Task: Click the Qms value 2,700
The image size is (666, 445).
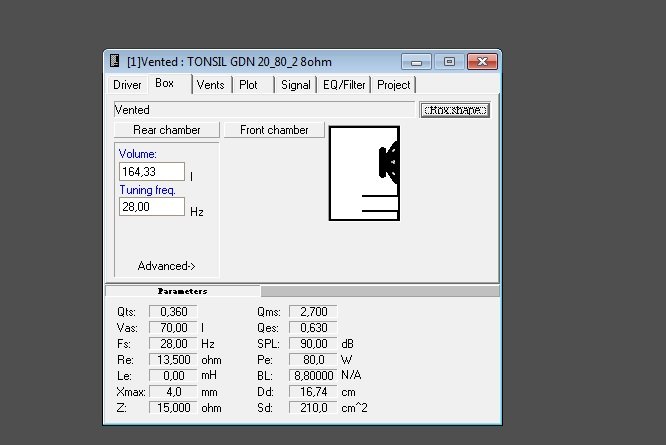Action: (x=313, y=312)
